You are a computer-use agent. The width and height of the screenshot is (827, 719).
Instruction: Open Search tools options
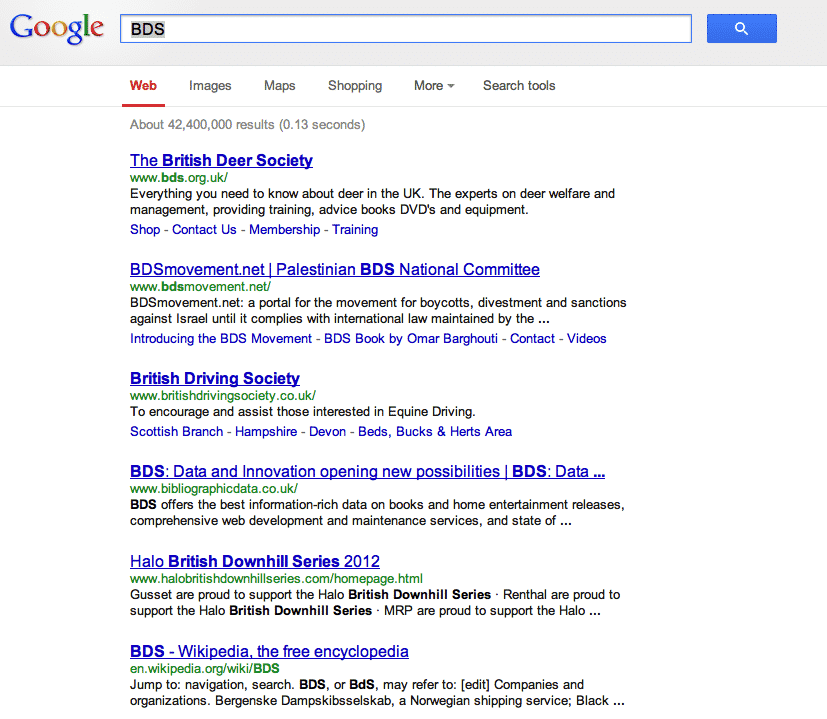pyautogui.click(x=519, y=85)
